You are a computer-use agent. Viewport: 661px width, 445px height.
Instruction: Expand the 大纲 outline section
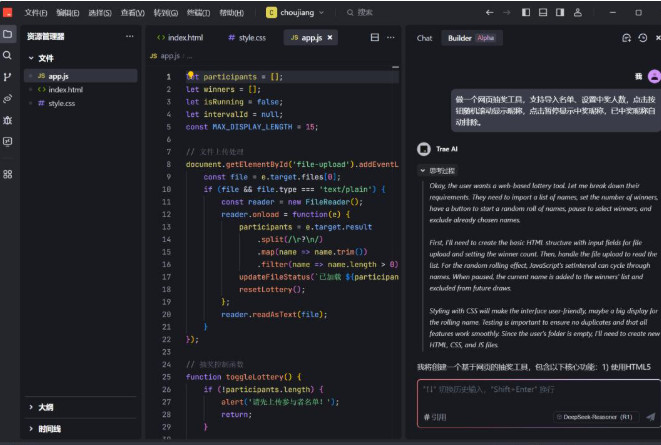coord(41,407)
